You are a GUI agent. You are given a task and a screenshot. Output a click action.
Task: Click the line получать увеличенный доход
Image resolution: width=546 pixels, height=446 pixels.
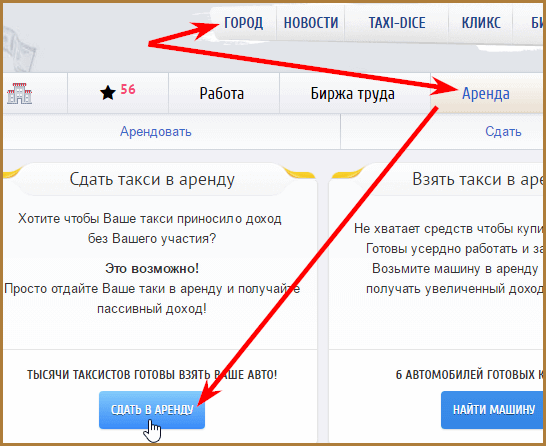(x=455, y=289)
